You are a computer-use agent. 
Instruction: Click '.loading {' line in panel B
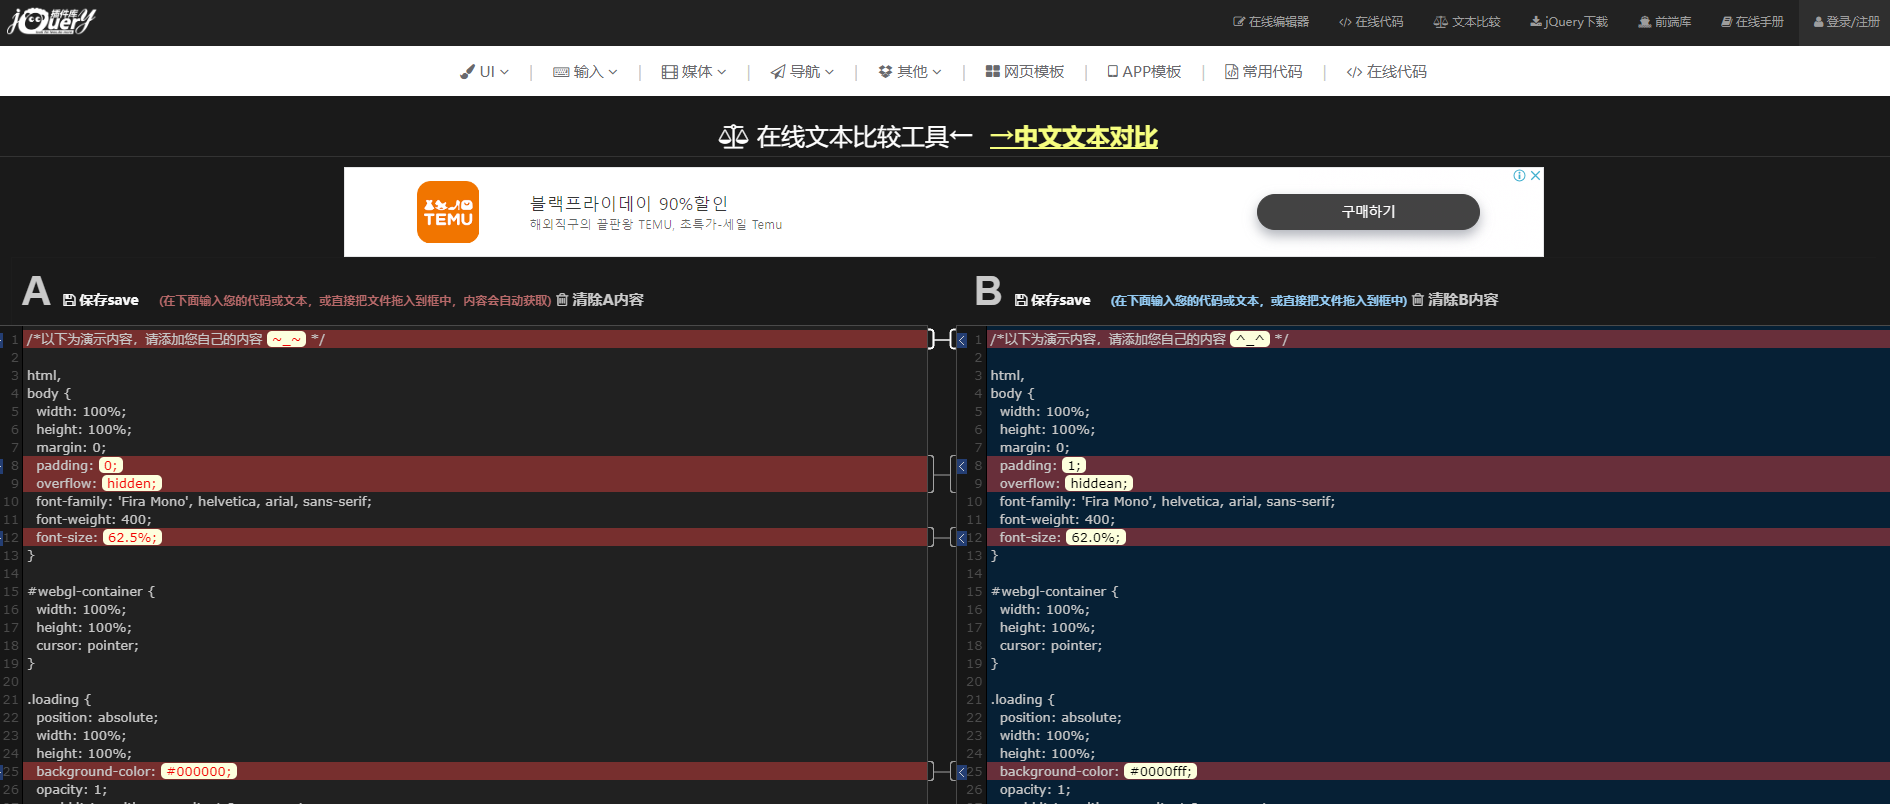(1022, 700)
